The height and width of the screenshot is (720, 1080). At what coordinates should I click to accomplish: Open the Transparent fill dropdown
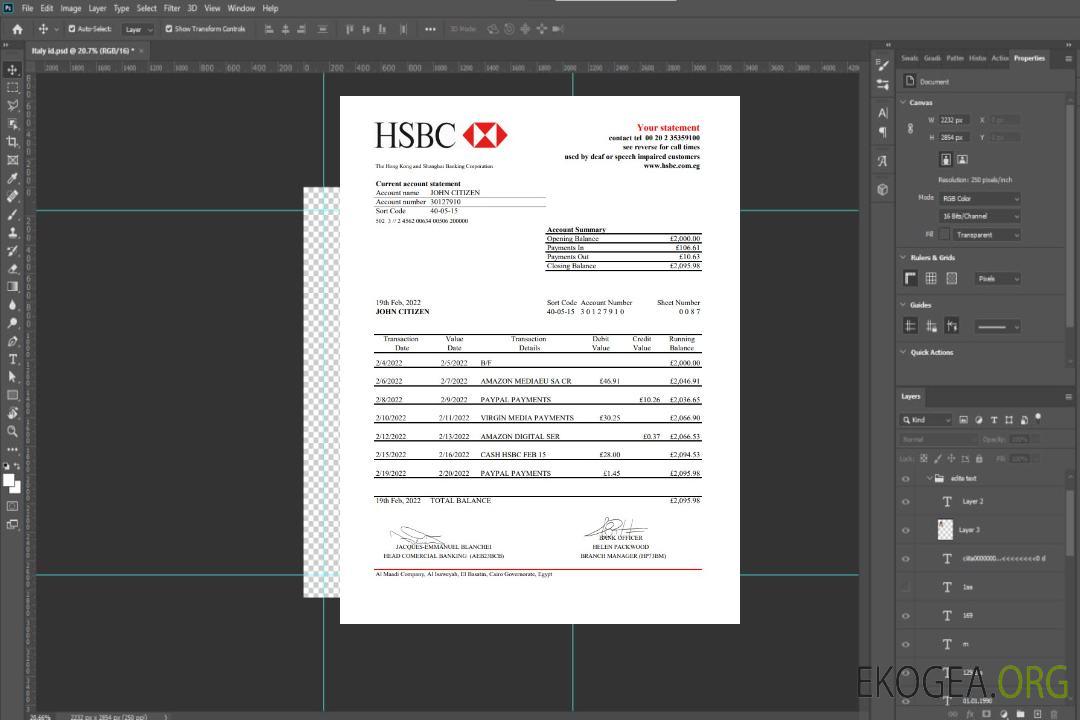pyautogui.click(x=987, y=235)
